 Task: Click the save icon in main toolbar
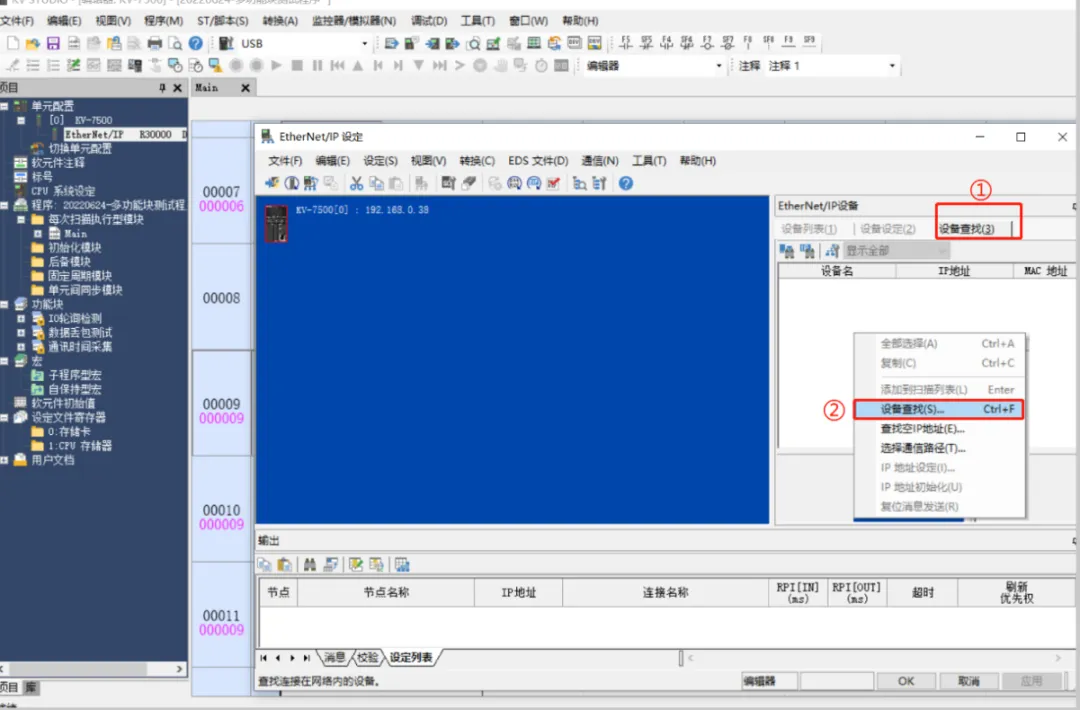[x=53, y=43]
